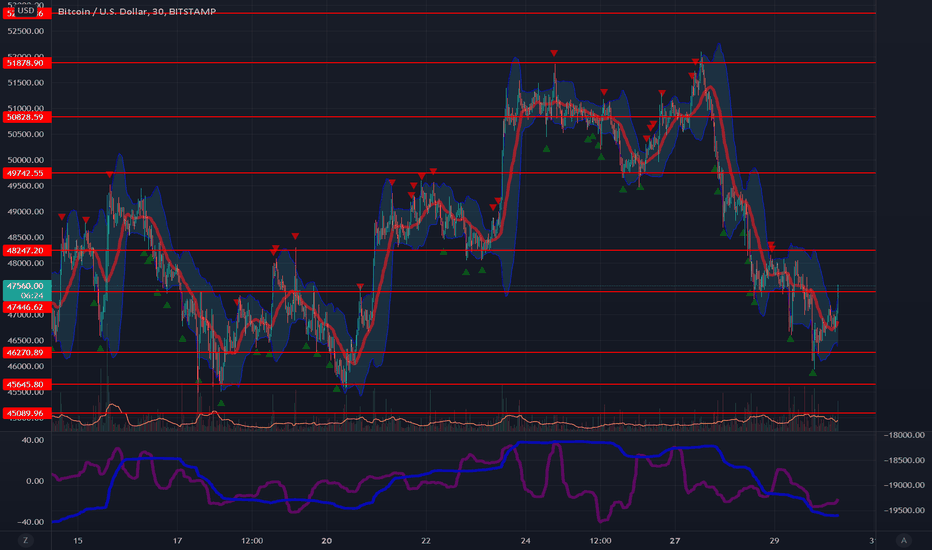This screenshot has height=550, width=932.
Task: Click the 51500.00 price axis value
Action: point(26,83)
